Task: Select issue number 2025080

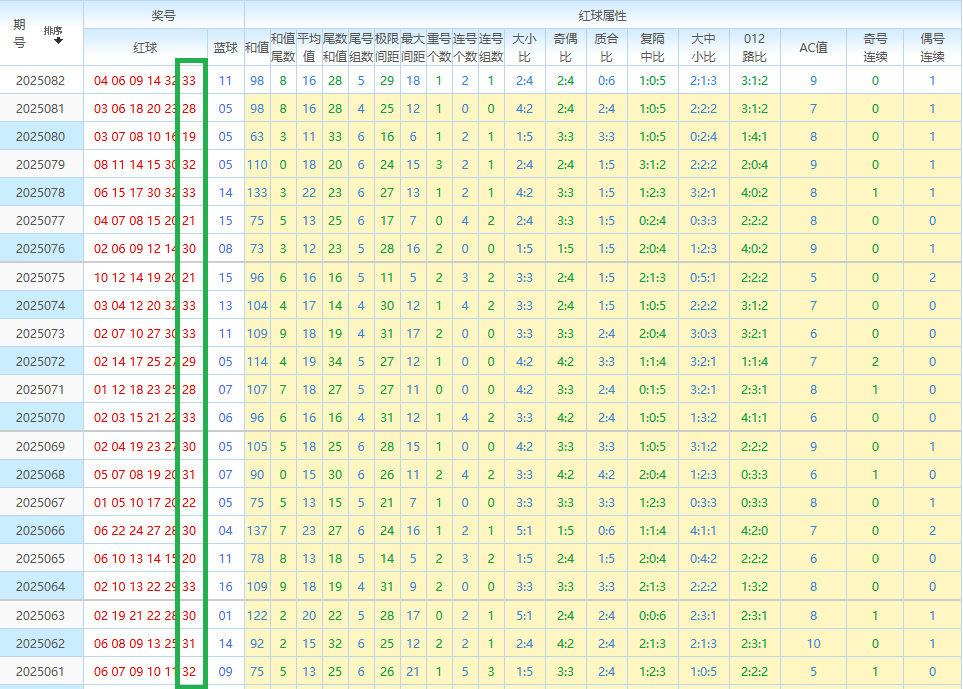Action: point(41,136)
